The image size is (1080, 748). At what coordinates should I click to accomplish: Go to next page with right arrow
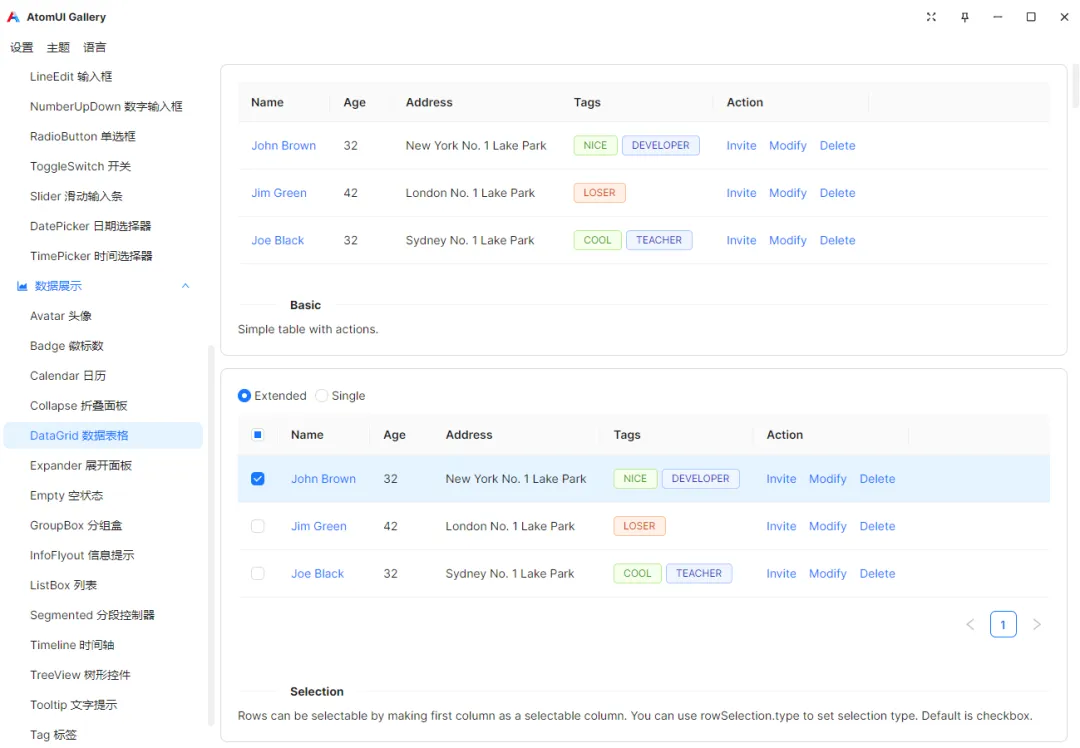1036,625
